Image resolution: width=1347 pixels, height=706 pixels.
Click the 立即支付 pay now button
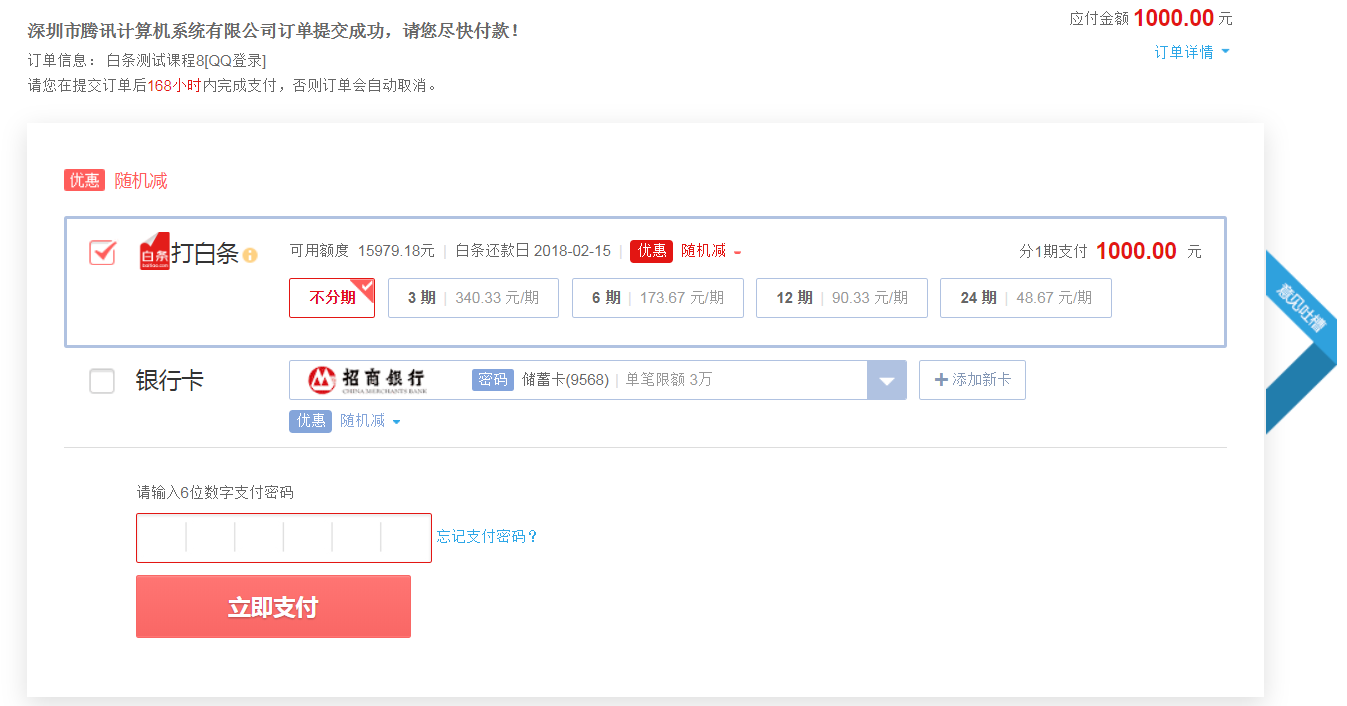click(x=273, y=606)
